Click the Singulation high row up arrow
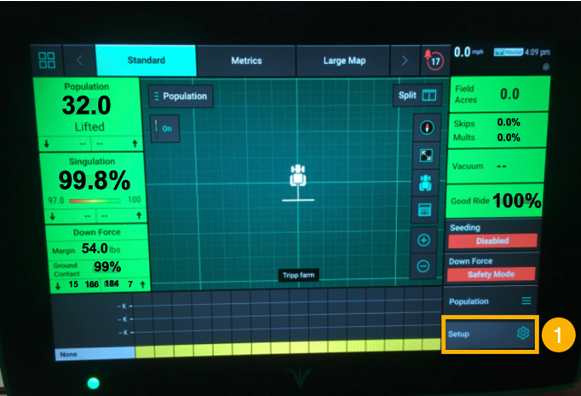581x396 pixels. [139, 216]
